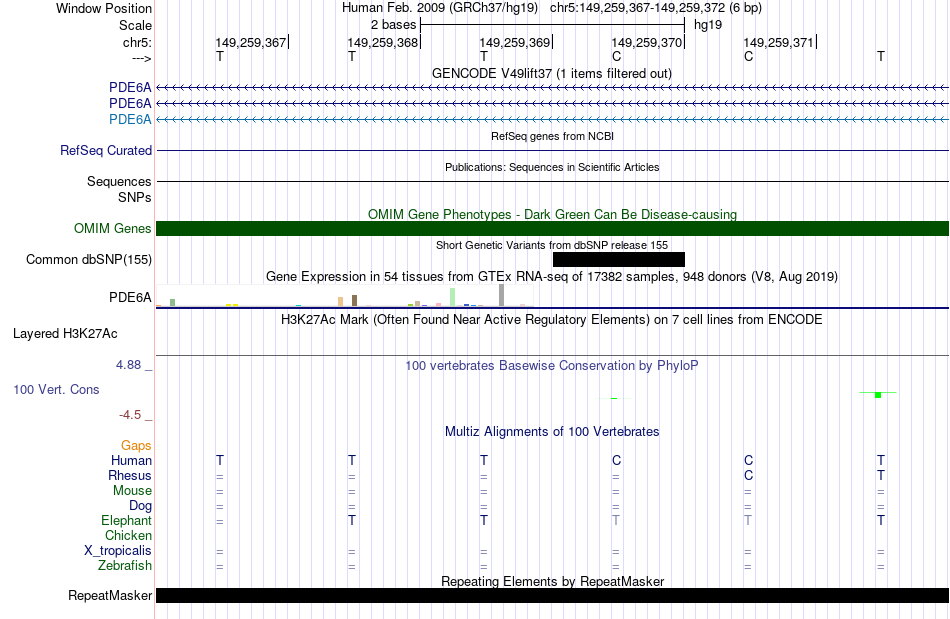The width and height of the screenshot is (950, 619).
Task: Click Short Genetic Variants from dbSNP title
Action: (x=552, y=245)
